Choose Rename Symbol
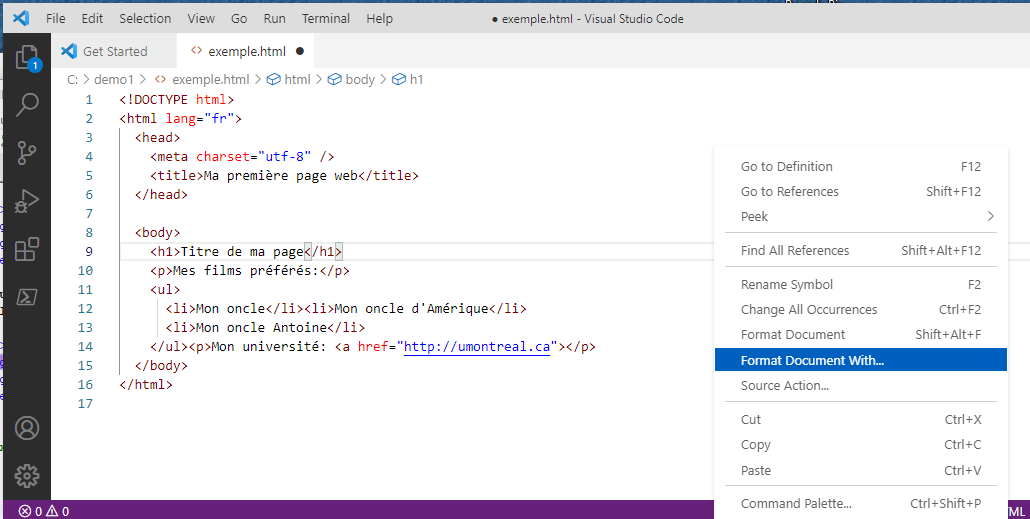Viewport: 1030px width, 519px height. point(861,284)
